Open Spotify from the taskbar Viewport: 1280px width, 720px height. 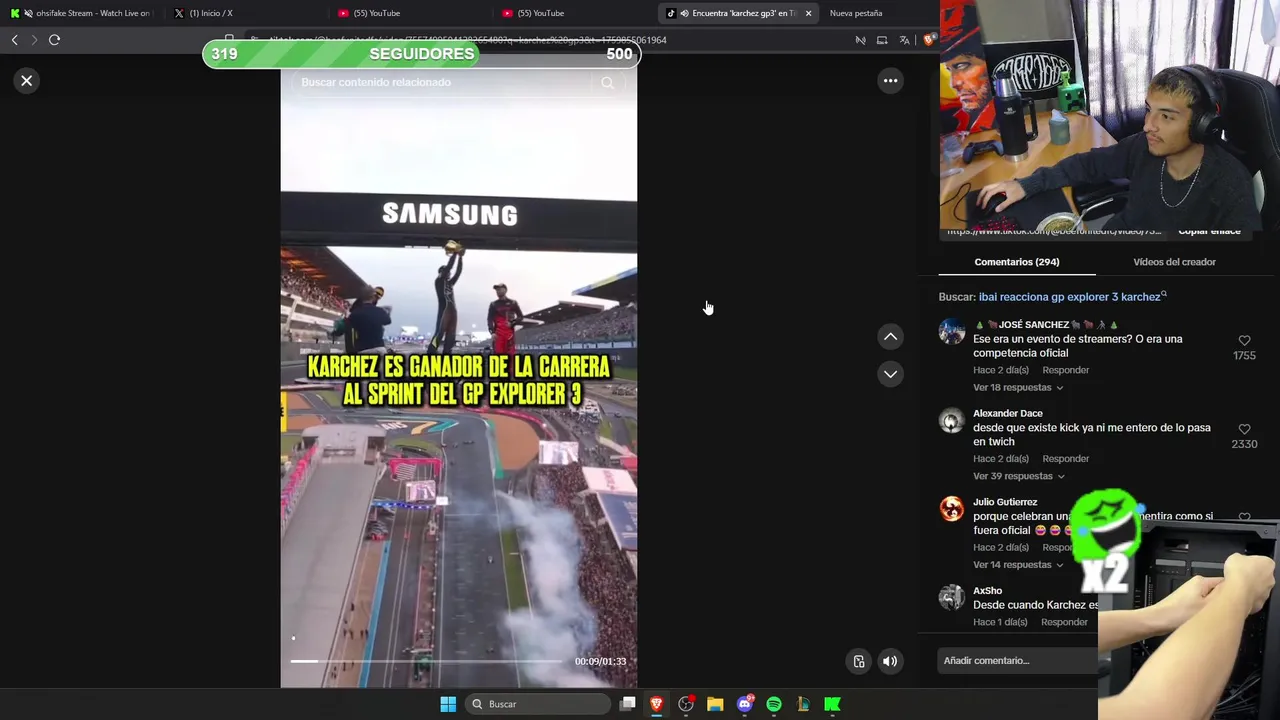coord(774,704)
